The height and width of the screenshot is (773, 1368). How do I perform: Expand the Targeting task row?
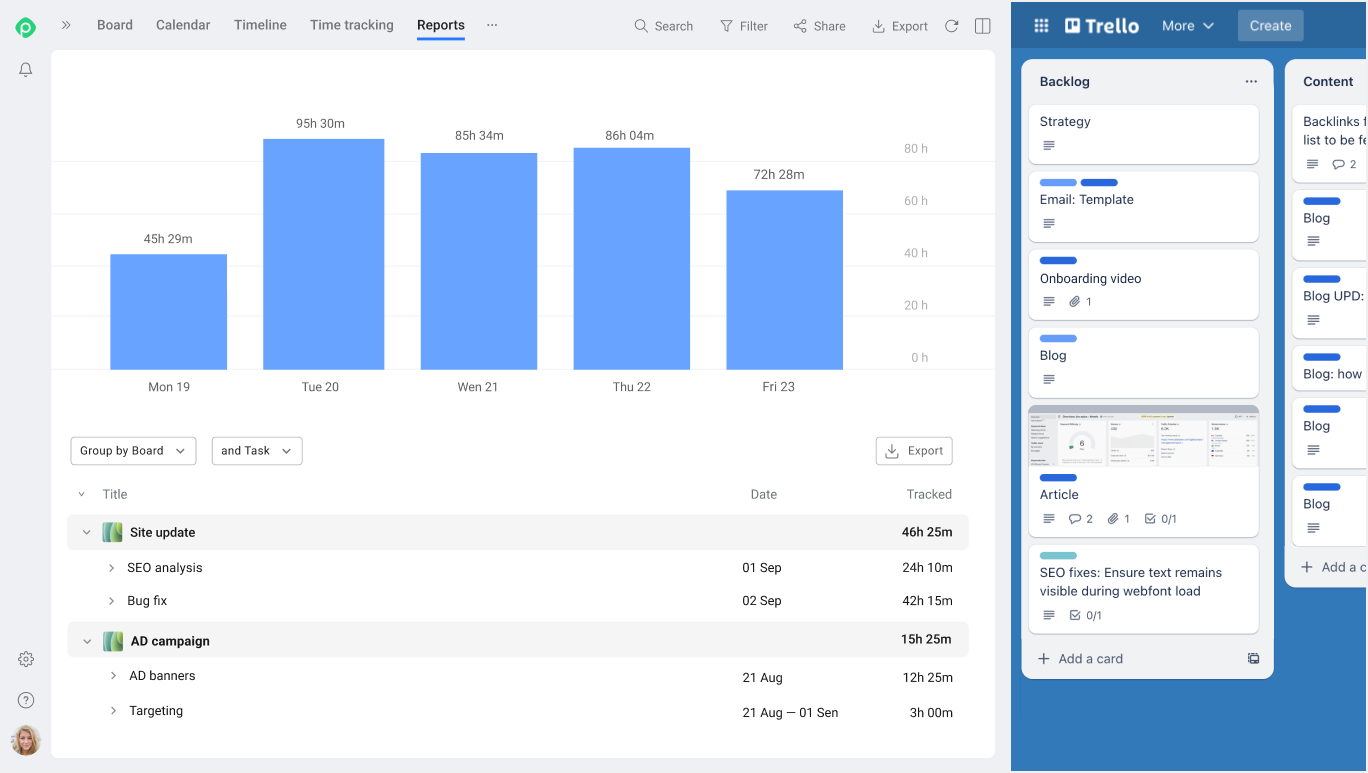113,711
